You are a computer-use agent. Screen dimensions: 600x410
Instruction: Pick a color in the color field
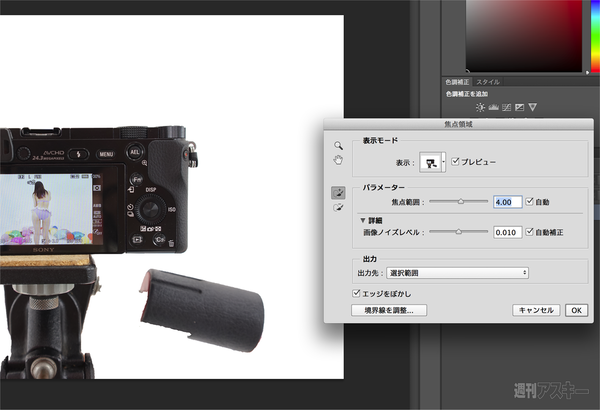pyautogui.click(x=523, y=36)
